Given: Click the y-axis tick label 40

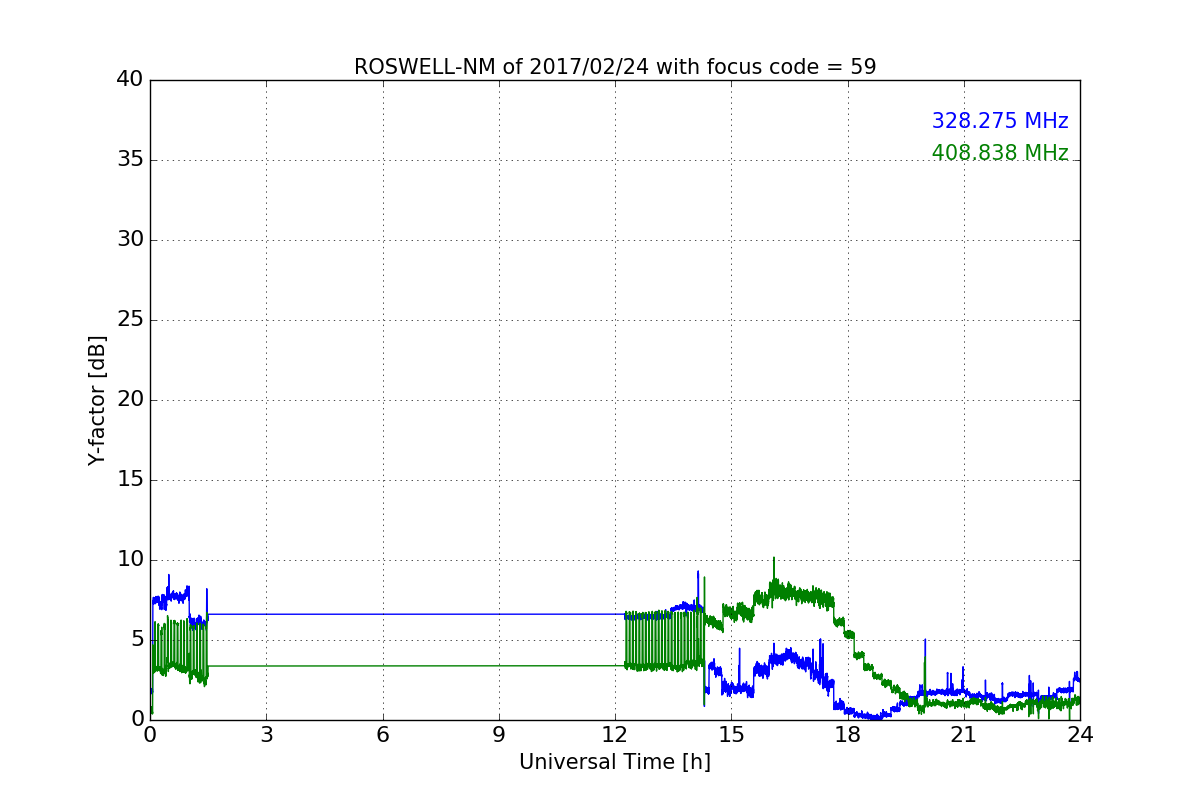Looking at the screenshot, I should 130,80.
